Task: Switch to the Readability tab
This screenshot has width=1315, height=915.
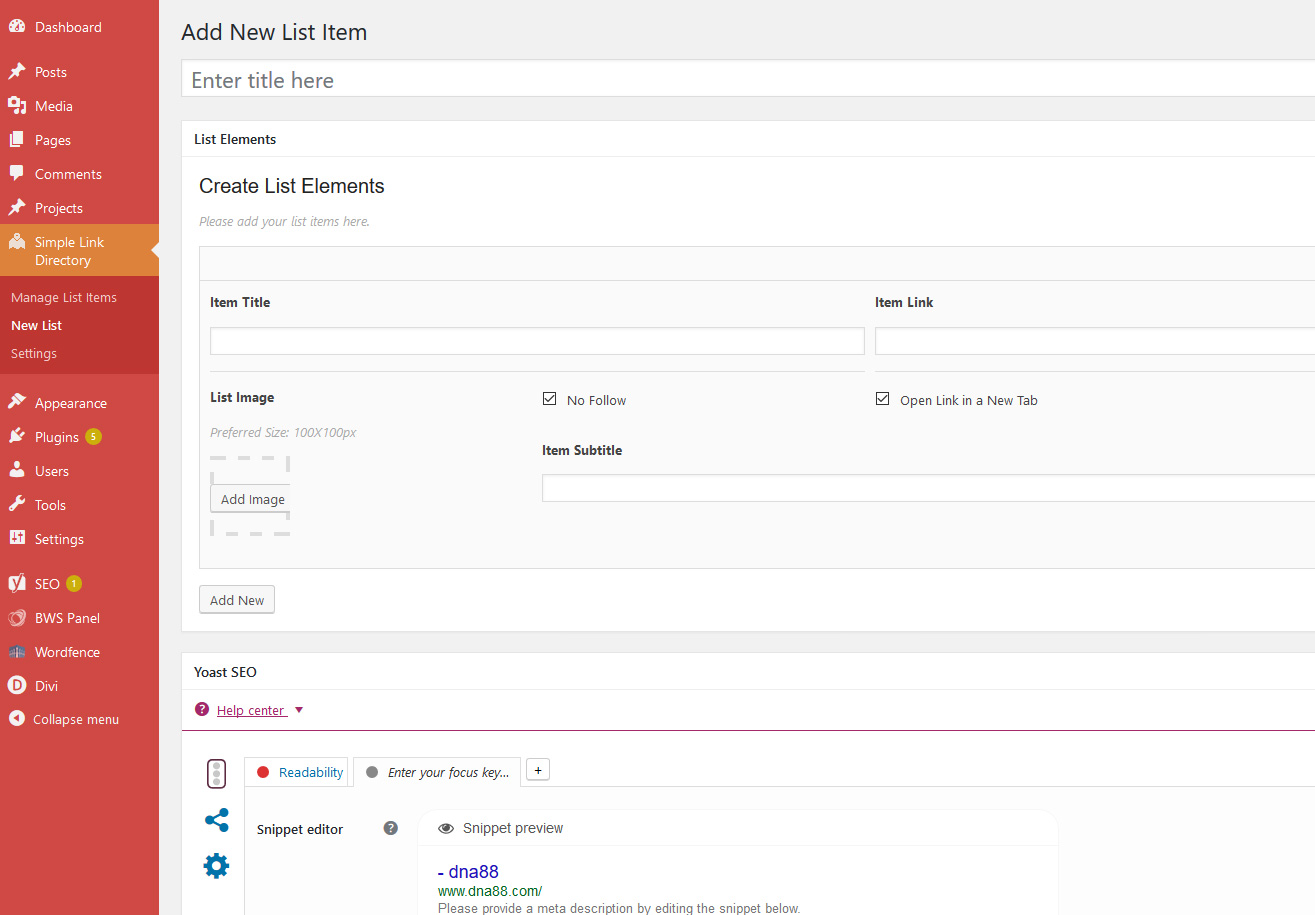Action: point(300,772)
